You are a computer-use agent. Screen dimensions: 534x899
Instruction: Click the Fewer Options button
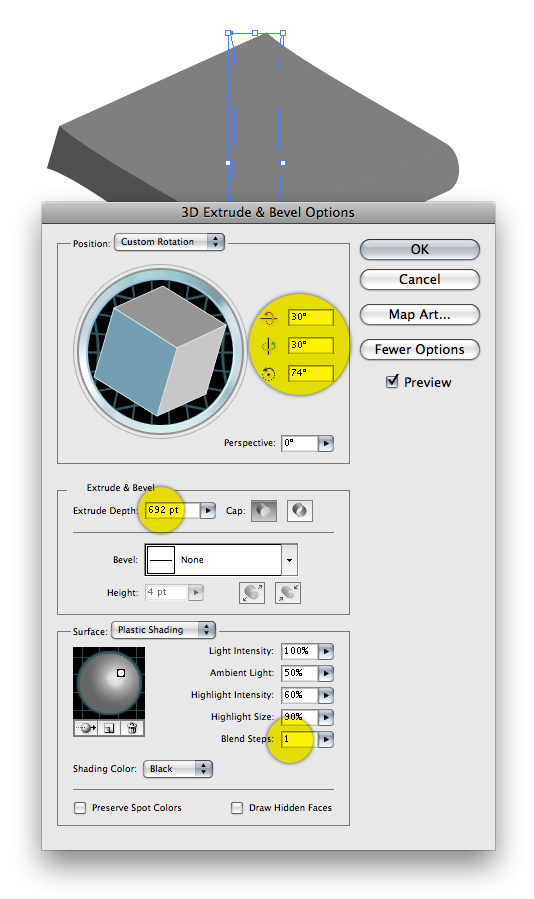click(419, 350)
